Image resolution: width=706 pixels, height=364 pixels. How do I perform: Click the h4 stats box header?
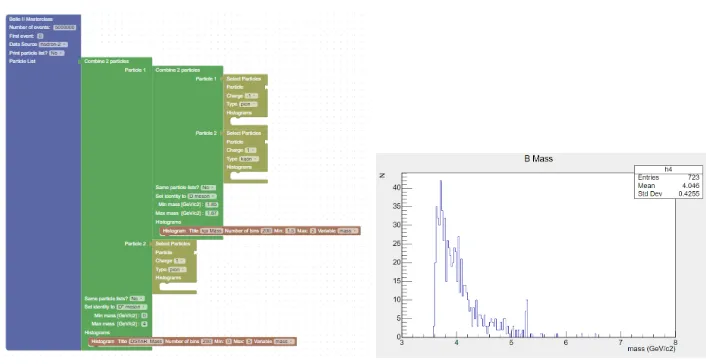pyautogui.click(x=668, y=169)
